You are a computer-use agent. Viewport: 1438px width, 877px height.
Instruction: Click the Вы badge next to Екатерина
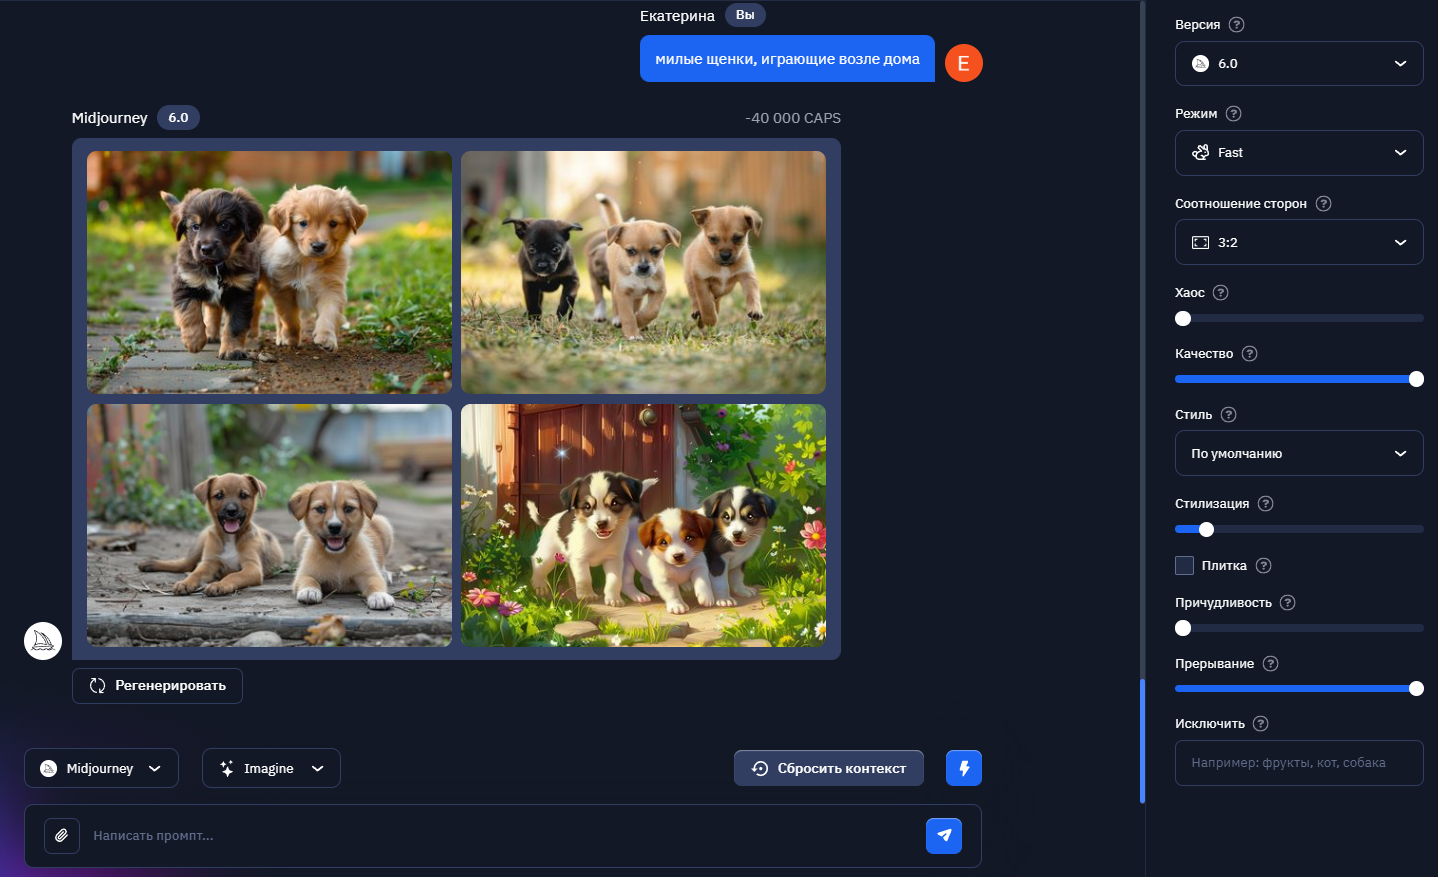click(x=745, y=15)
